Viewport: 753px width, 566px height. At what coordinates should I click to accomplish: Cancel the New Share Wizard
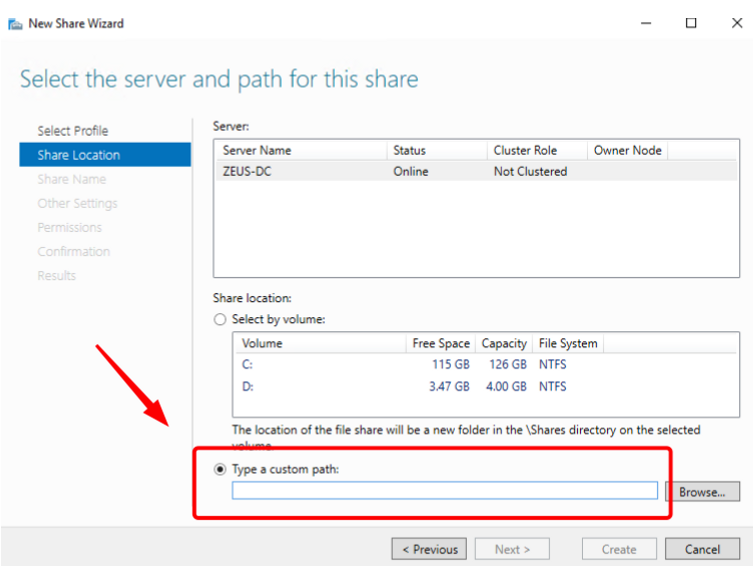coord(702,549)
